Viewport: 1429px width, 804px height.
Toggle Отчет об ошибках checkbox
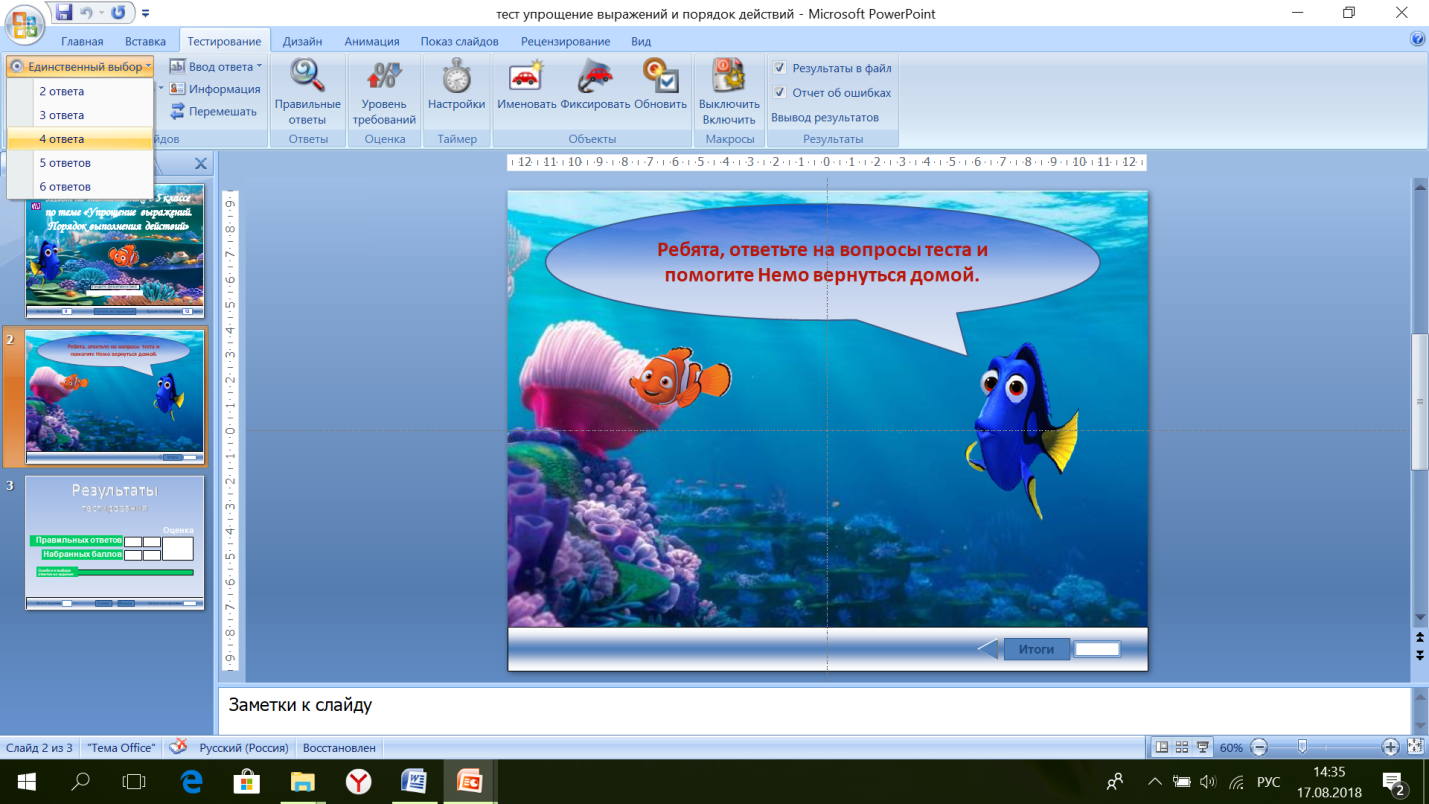tap(780, 92)
